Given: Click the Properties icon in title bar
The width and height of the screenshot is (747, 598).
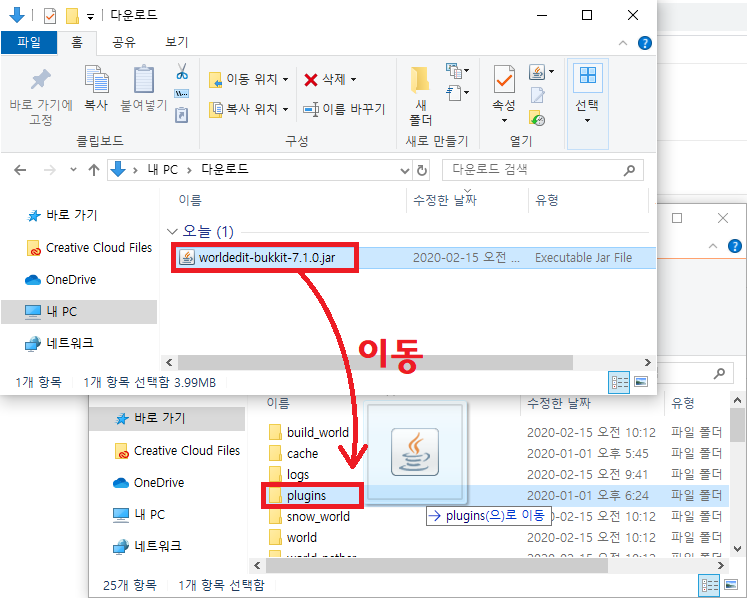Looking at the screenshot, I should (50, 16).
